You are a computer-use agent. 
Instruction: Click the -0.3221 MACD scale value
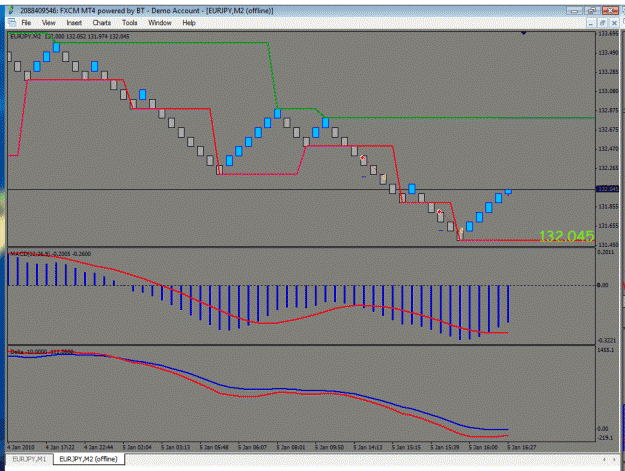606,341
